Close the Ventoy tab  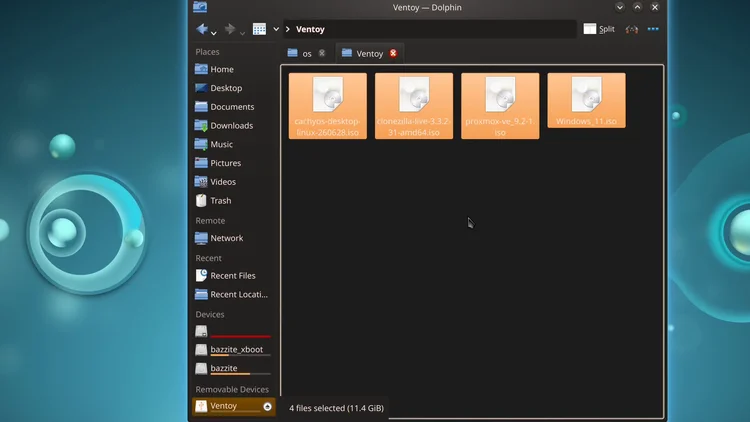click(x=393, y=53)
